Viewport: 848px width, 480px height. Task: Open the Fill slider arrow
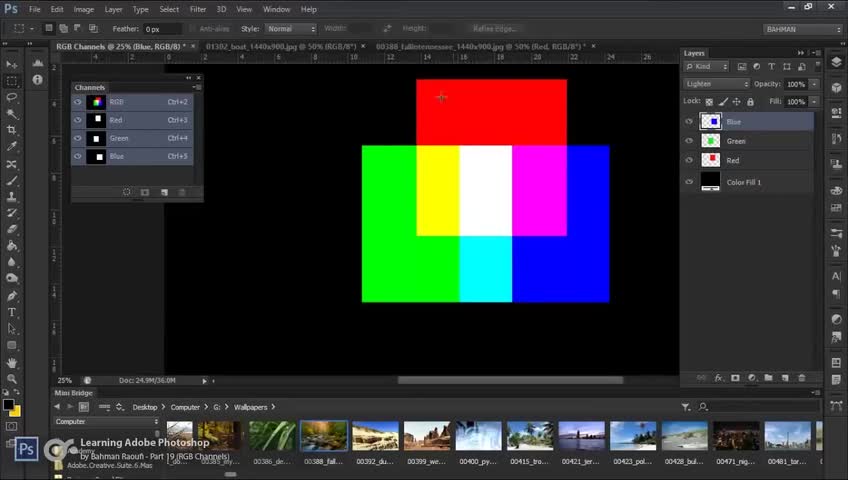814,102
